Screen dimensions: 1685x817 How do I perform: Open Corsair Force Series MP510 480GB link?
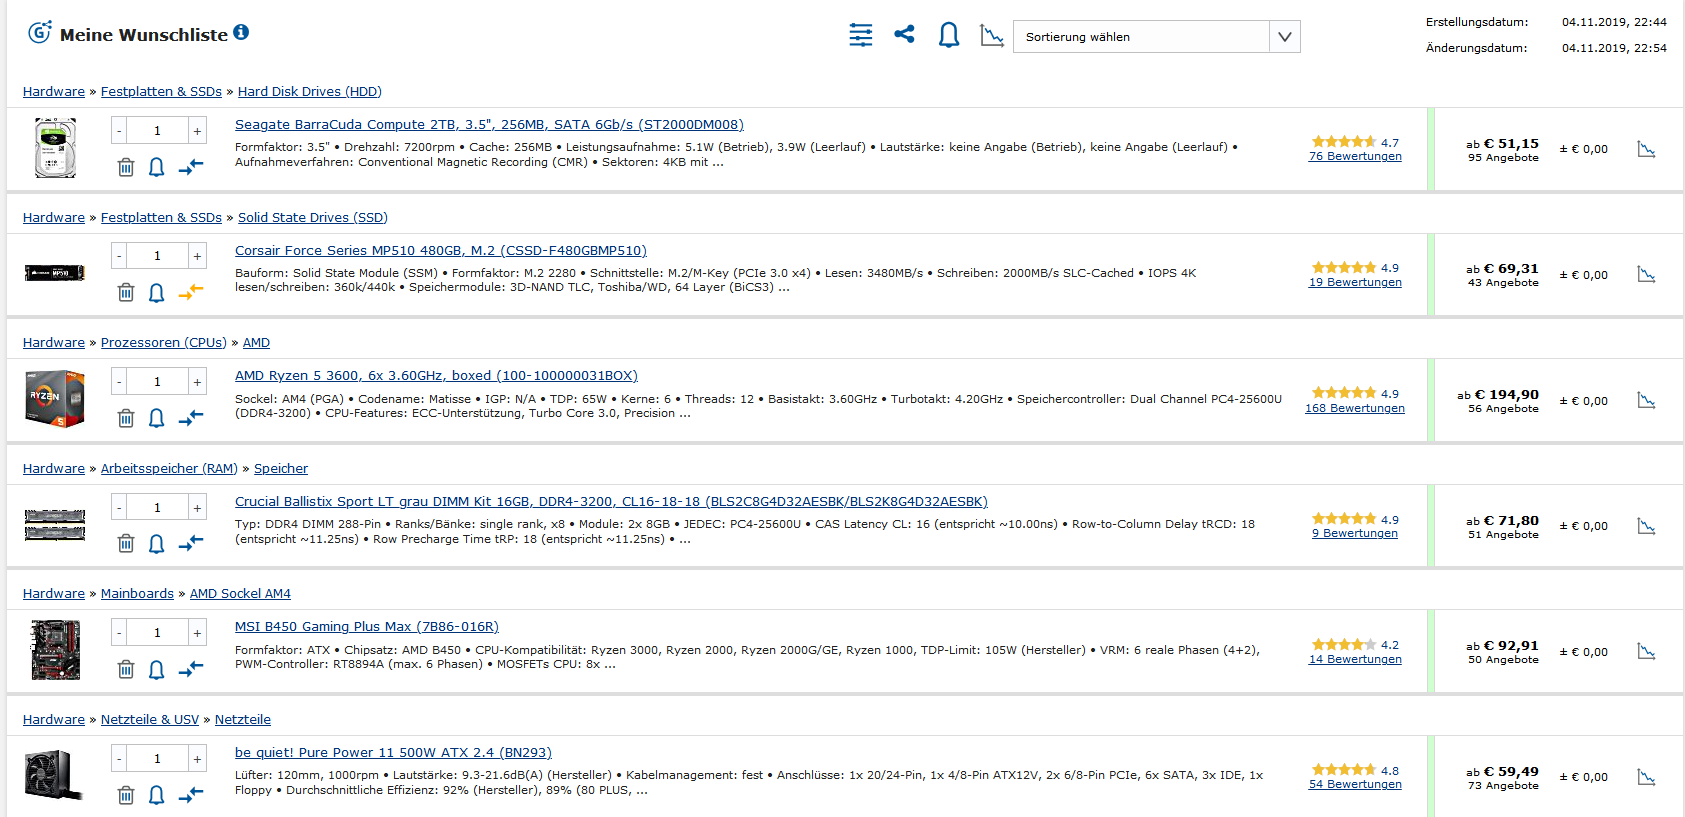441,251
